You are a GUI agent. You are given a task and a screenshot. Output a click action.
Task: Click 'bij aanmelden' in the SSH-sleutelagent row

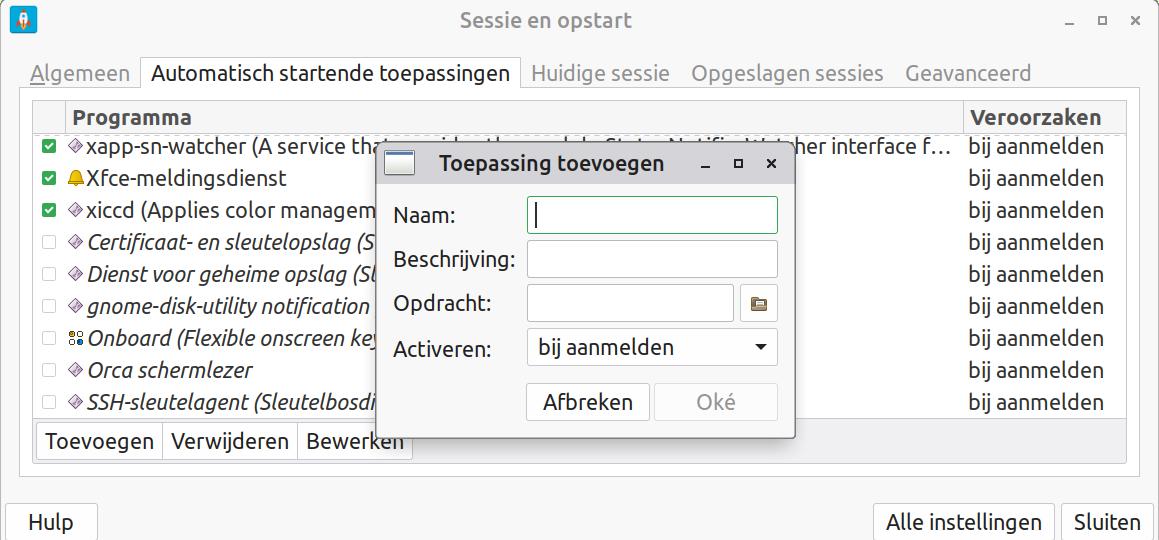1036,402
